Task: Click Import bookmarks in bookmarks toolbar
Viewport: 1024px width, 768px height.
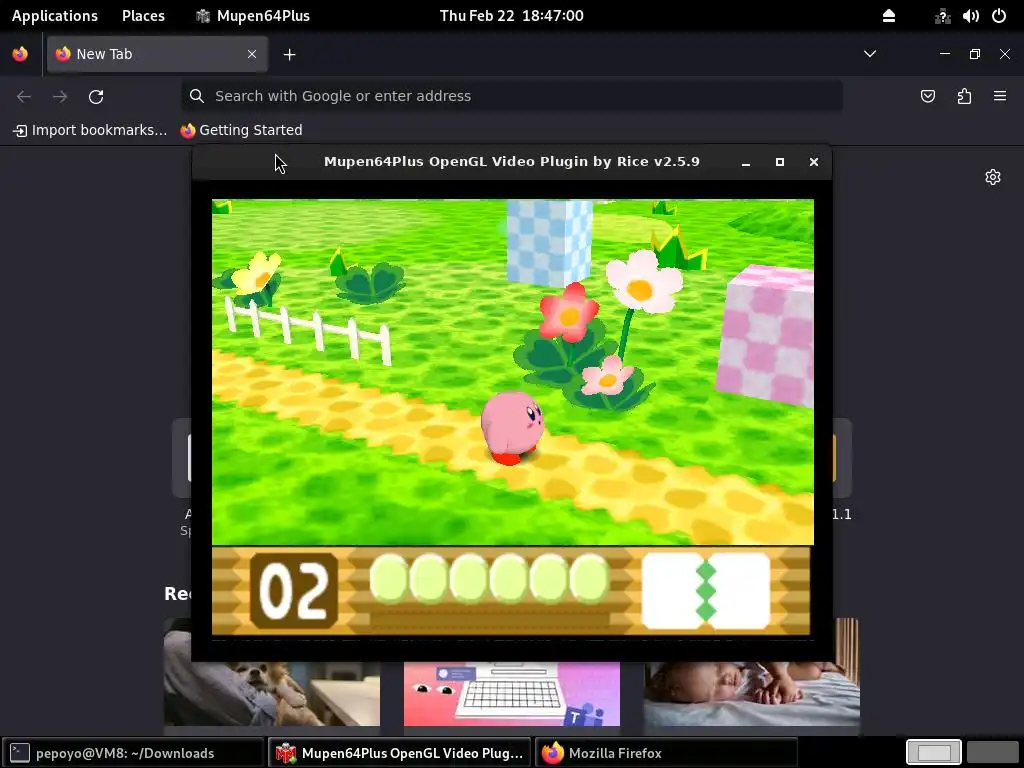Action: (x=90, y=131)
